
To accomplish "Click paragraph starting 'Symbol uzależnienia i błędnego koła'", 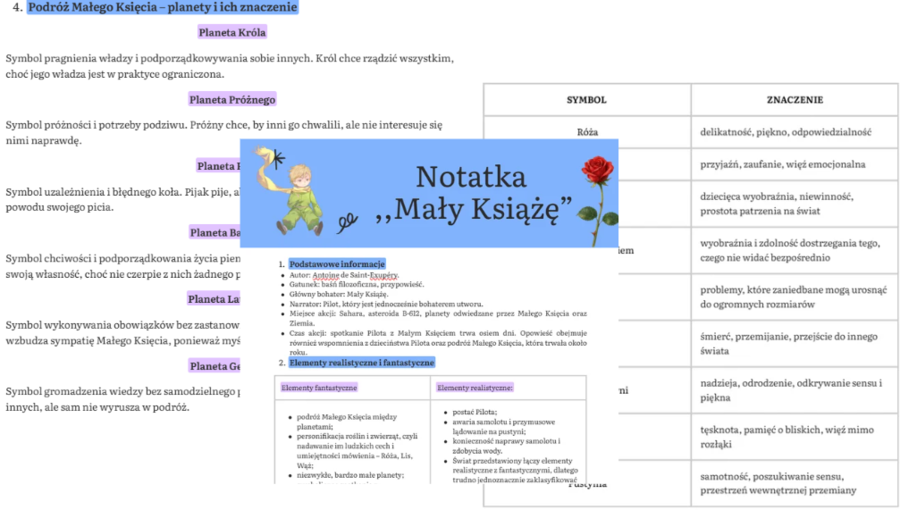I will pos(122,199).
